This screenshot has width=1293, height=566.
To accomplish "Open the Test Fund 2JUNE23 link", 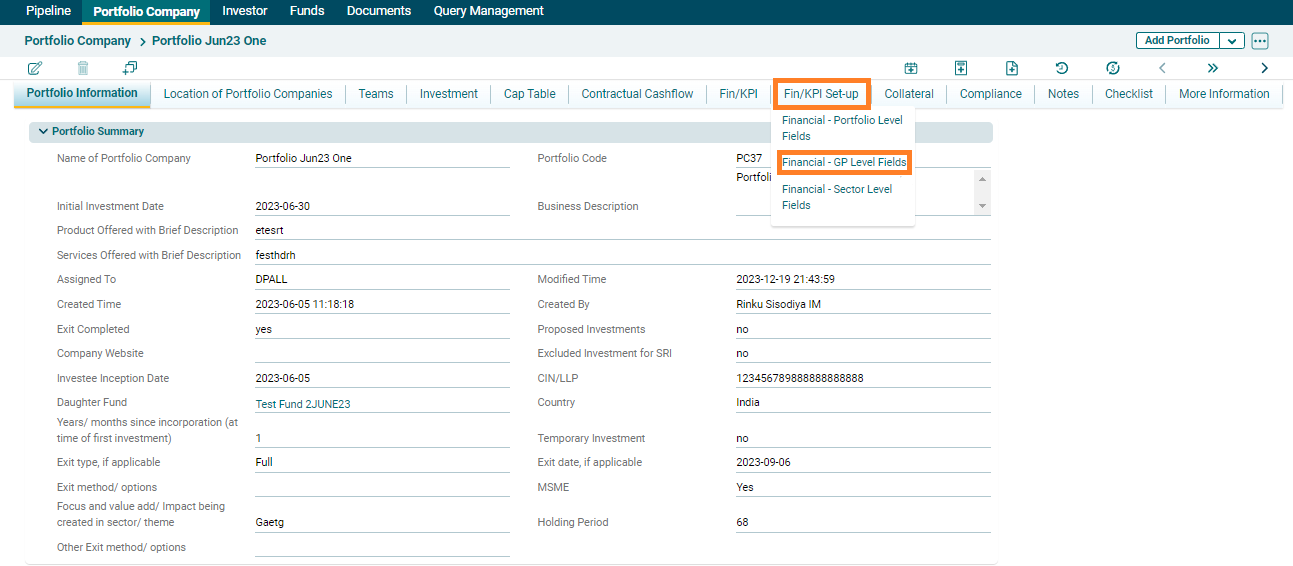I will (x=303, y=404).
